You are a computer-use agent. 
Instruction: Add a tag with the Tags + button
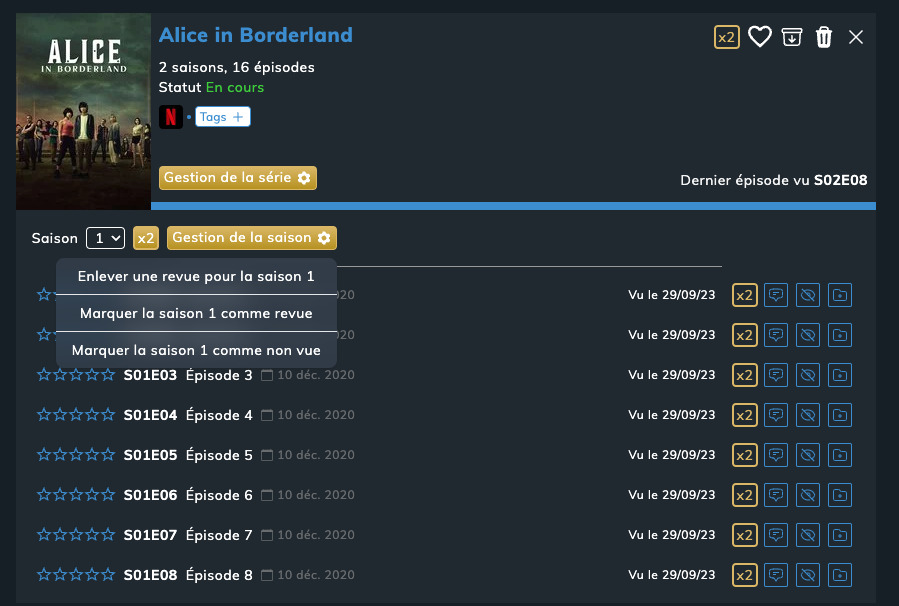(x=222, y=117)
